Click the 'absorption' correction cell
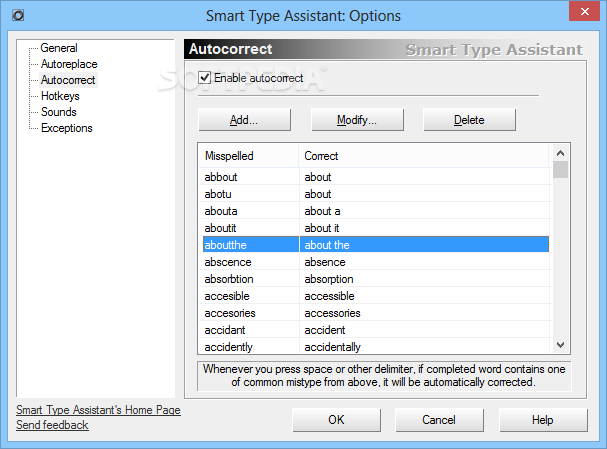The height and width of the screenshot is (449, 607). tap(424, 279)
